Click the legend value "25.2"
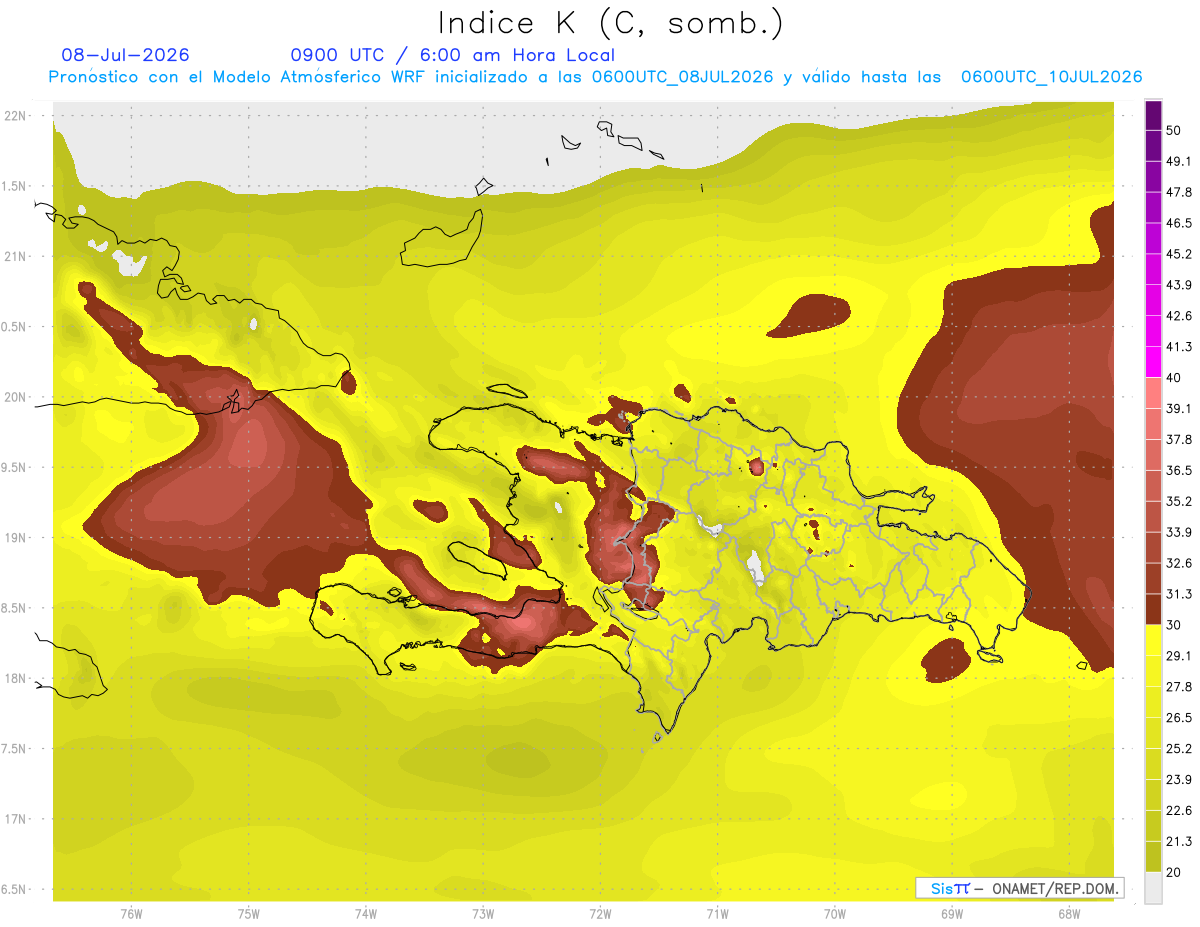 tap(1179, 748)
